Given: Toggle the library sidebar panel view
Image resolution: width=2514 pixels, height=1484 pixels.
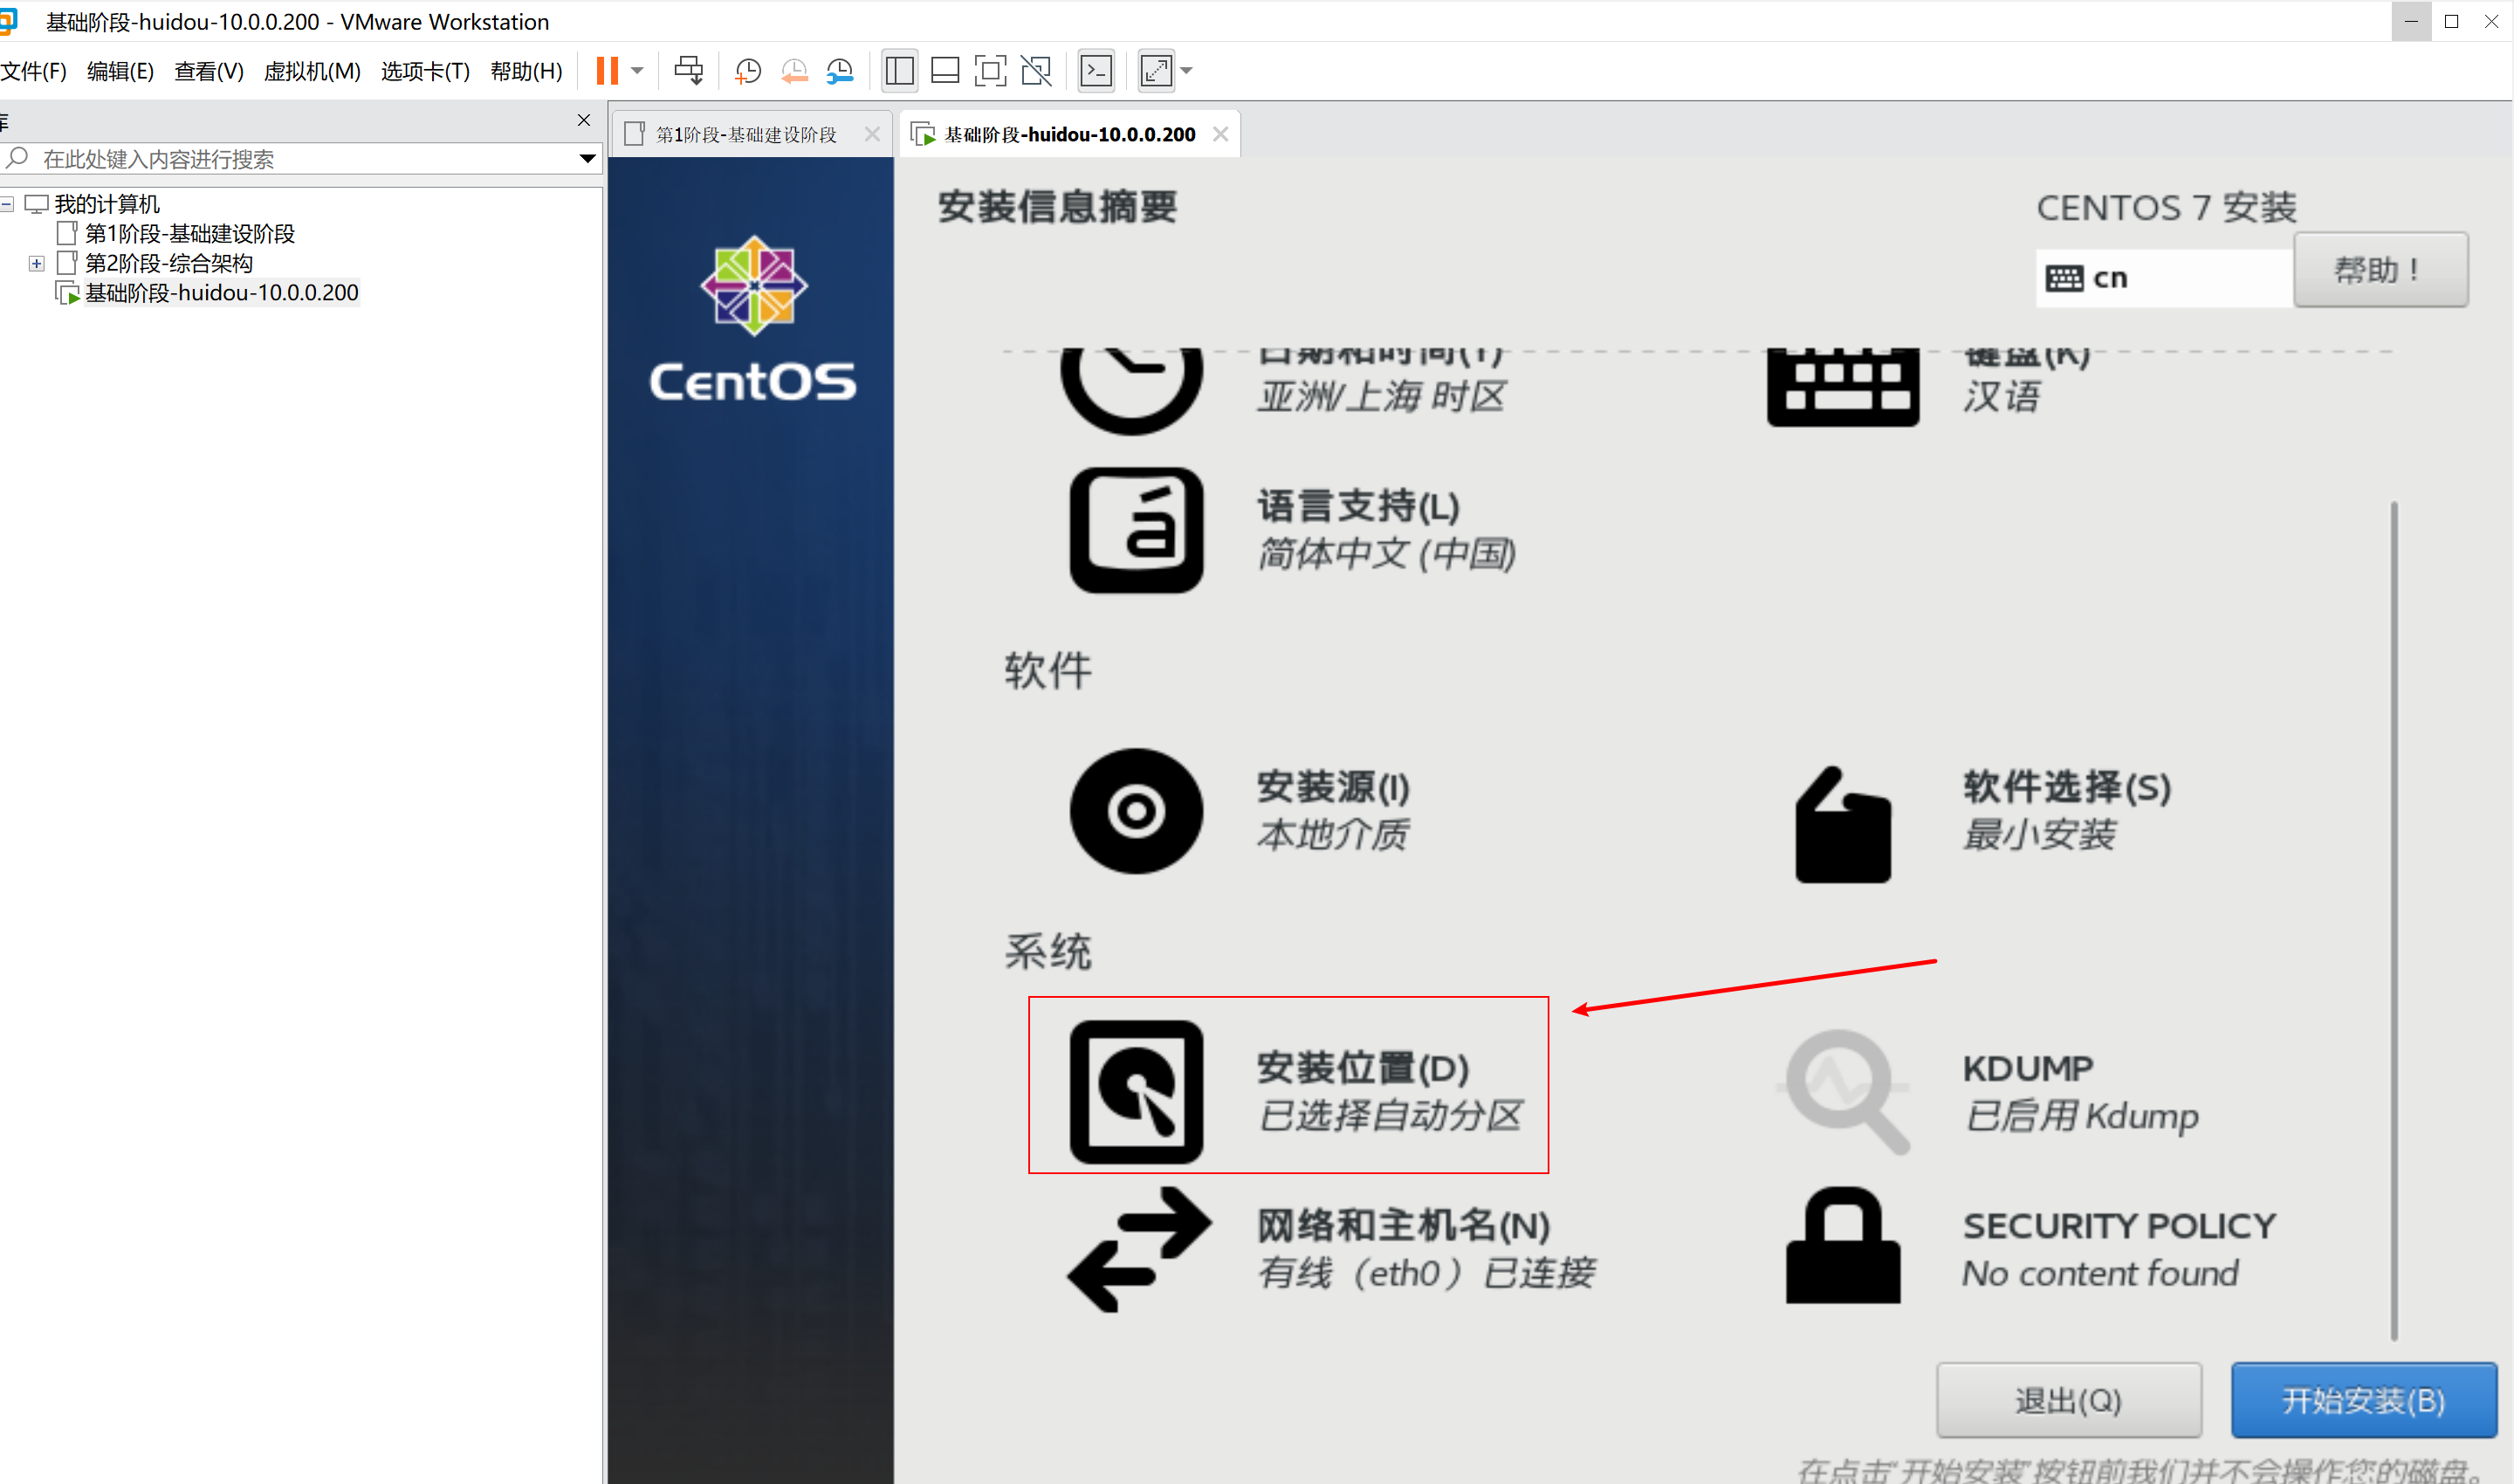Looking at the screenshot, I should 899,70.
